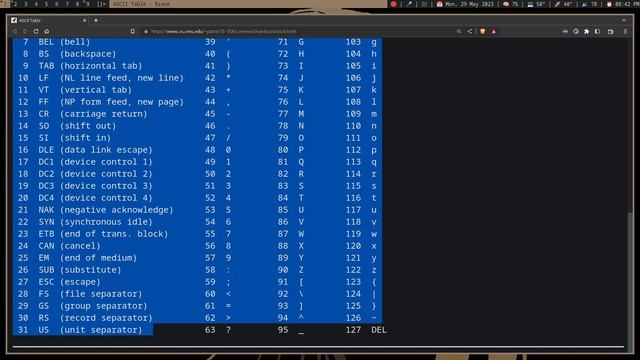Toggle the browser sidebar panel icon

pos(598,31)
